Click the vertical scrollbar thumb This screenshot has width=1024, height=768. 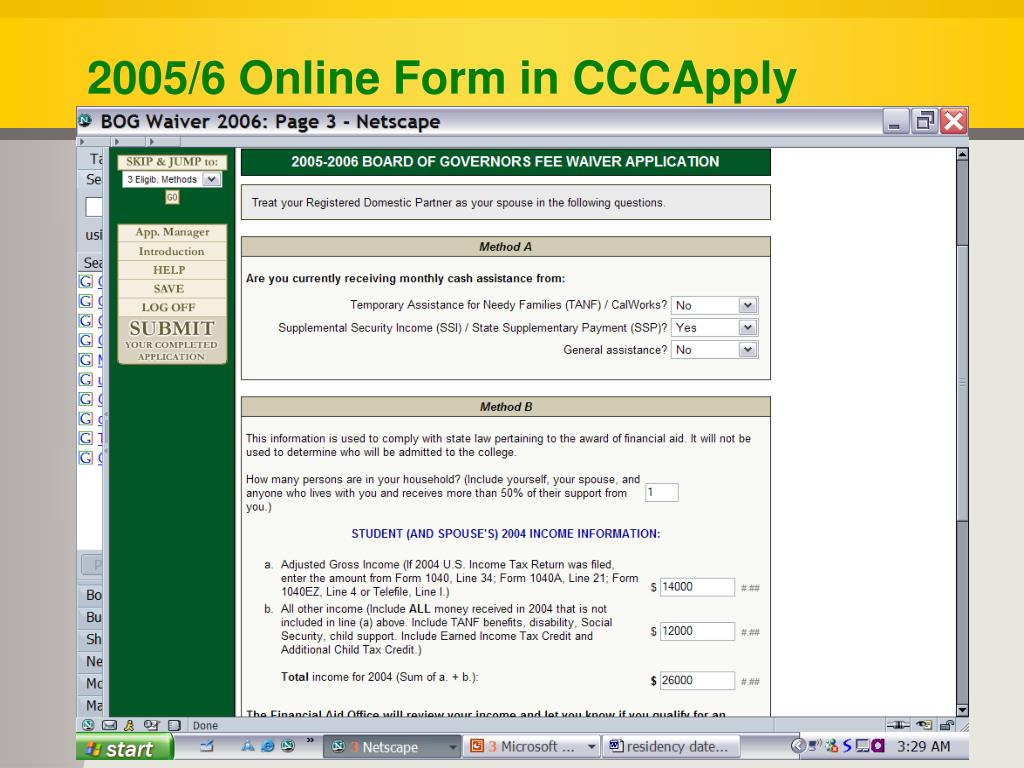(x=962, y=382)
